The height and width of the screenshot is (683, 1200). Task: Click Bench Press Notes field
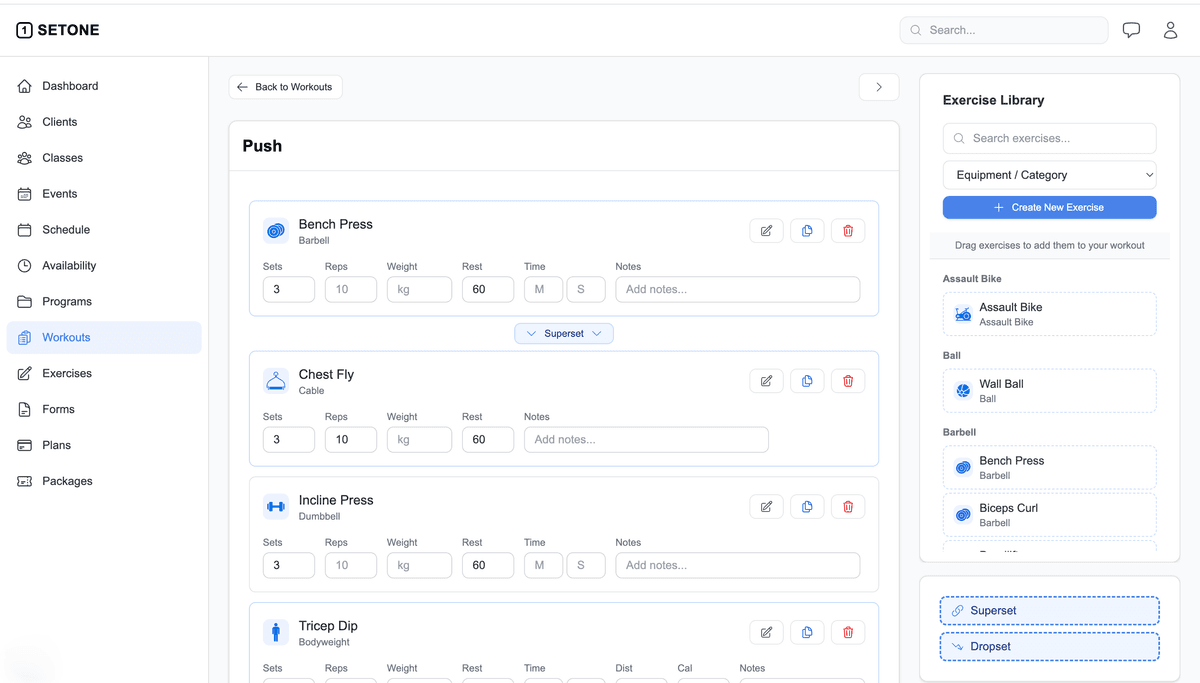(x=738, y=289)
